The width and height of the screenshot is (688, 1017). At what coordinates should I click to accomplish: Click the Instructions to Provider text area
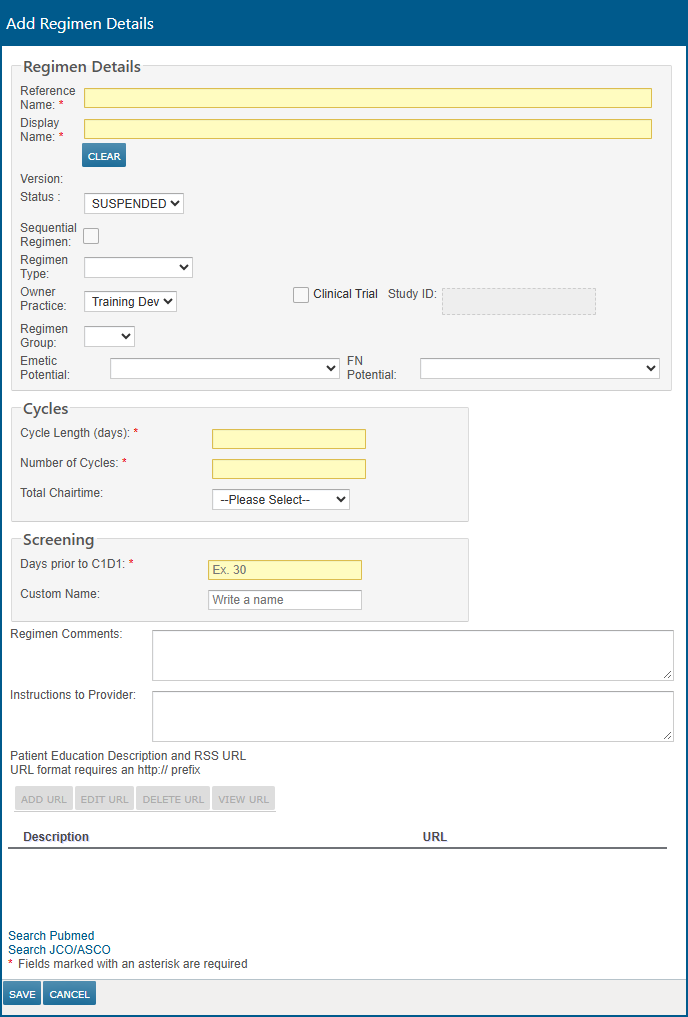[x=413, y=716]
